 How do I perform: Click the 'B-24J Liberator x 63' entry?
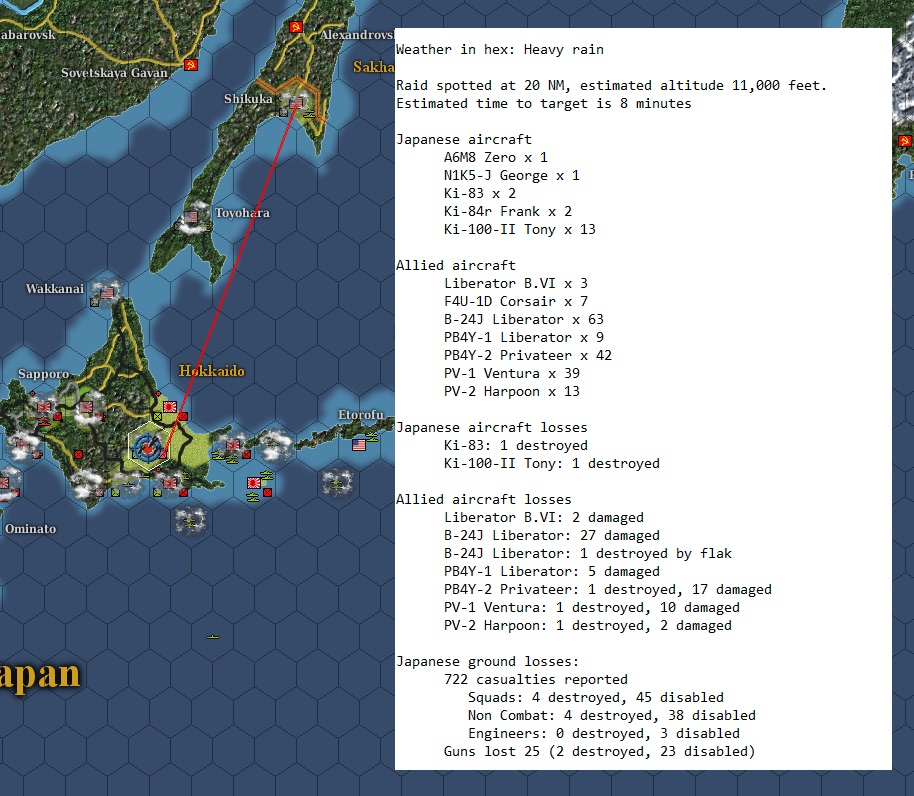point(524,320)
